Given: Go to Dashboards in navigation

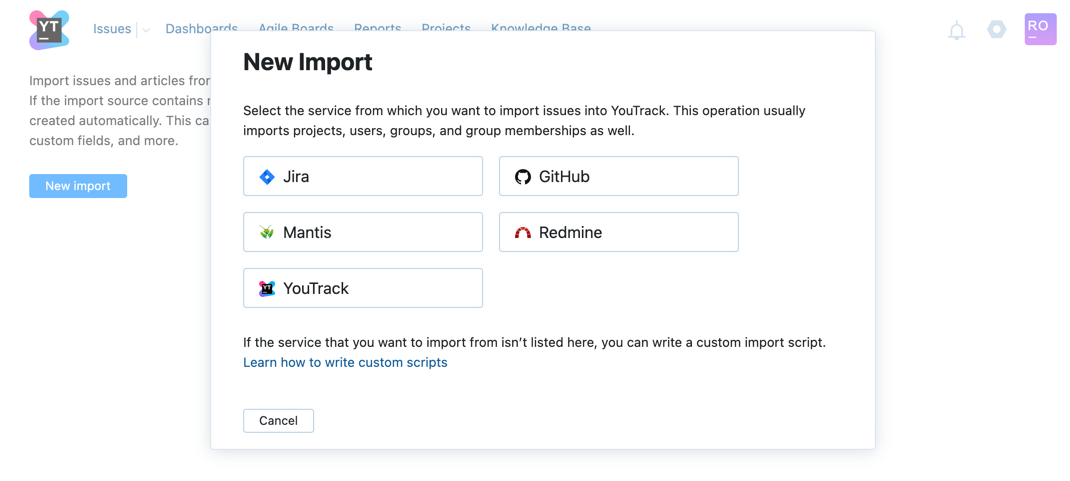Looking at the screenshot, I should 202,28.
